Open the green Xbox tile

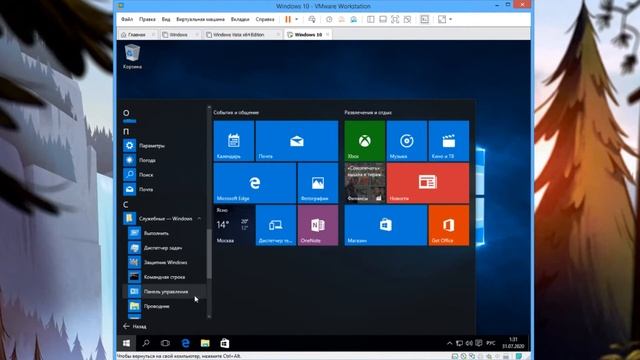point(364,140)
